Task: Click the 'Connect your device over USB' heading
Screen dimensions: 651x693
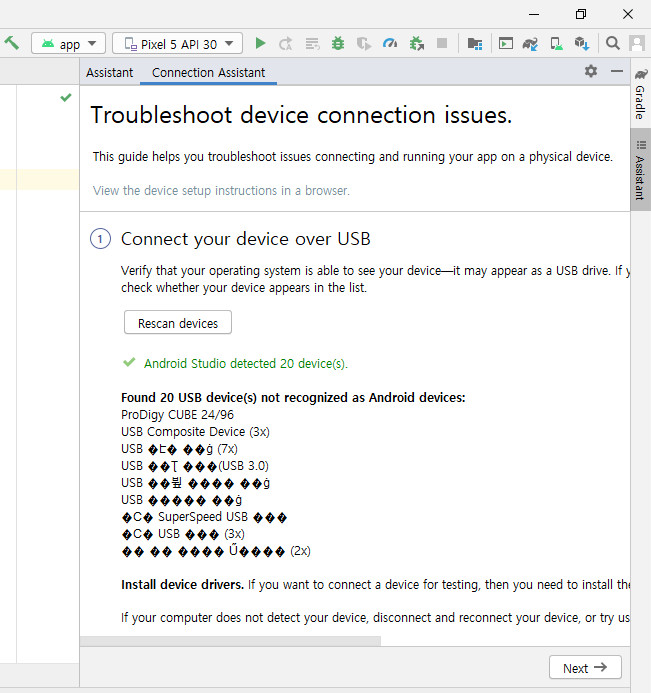Action: click(x=246, y=239)
